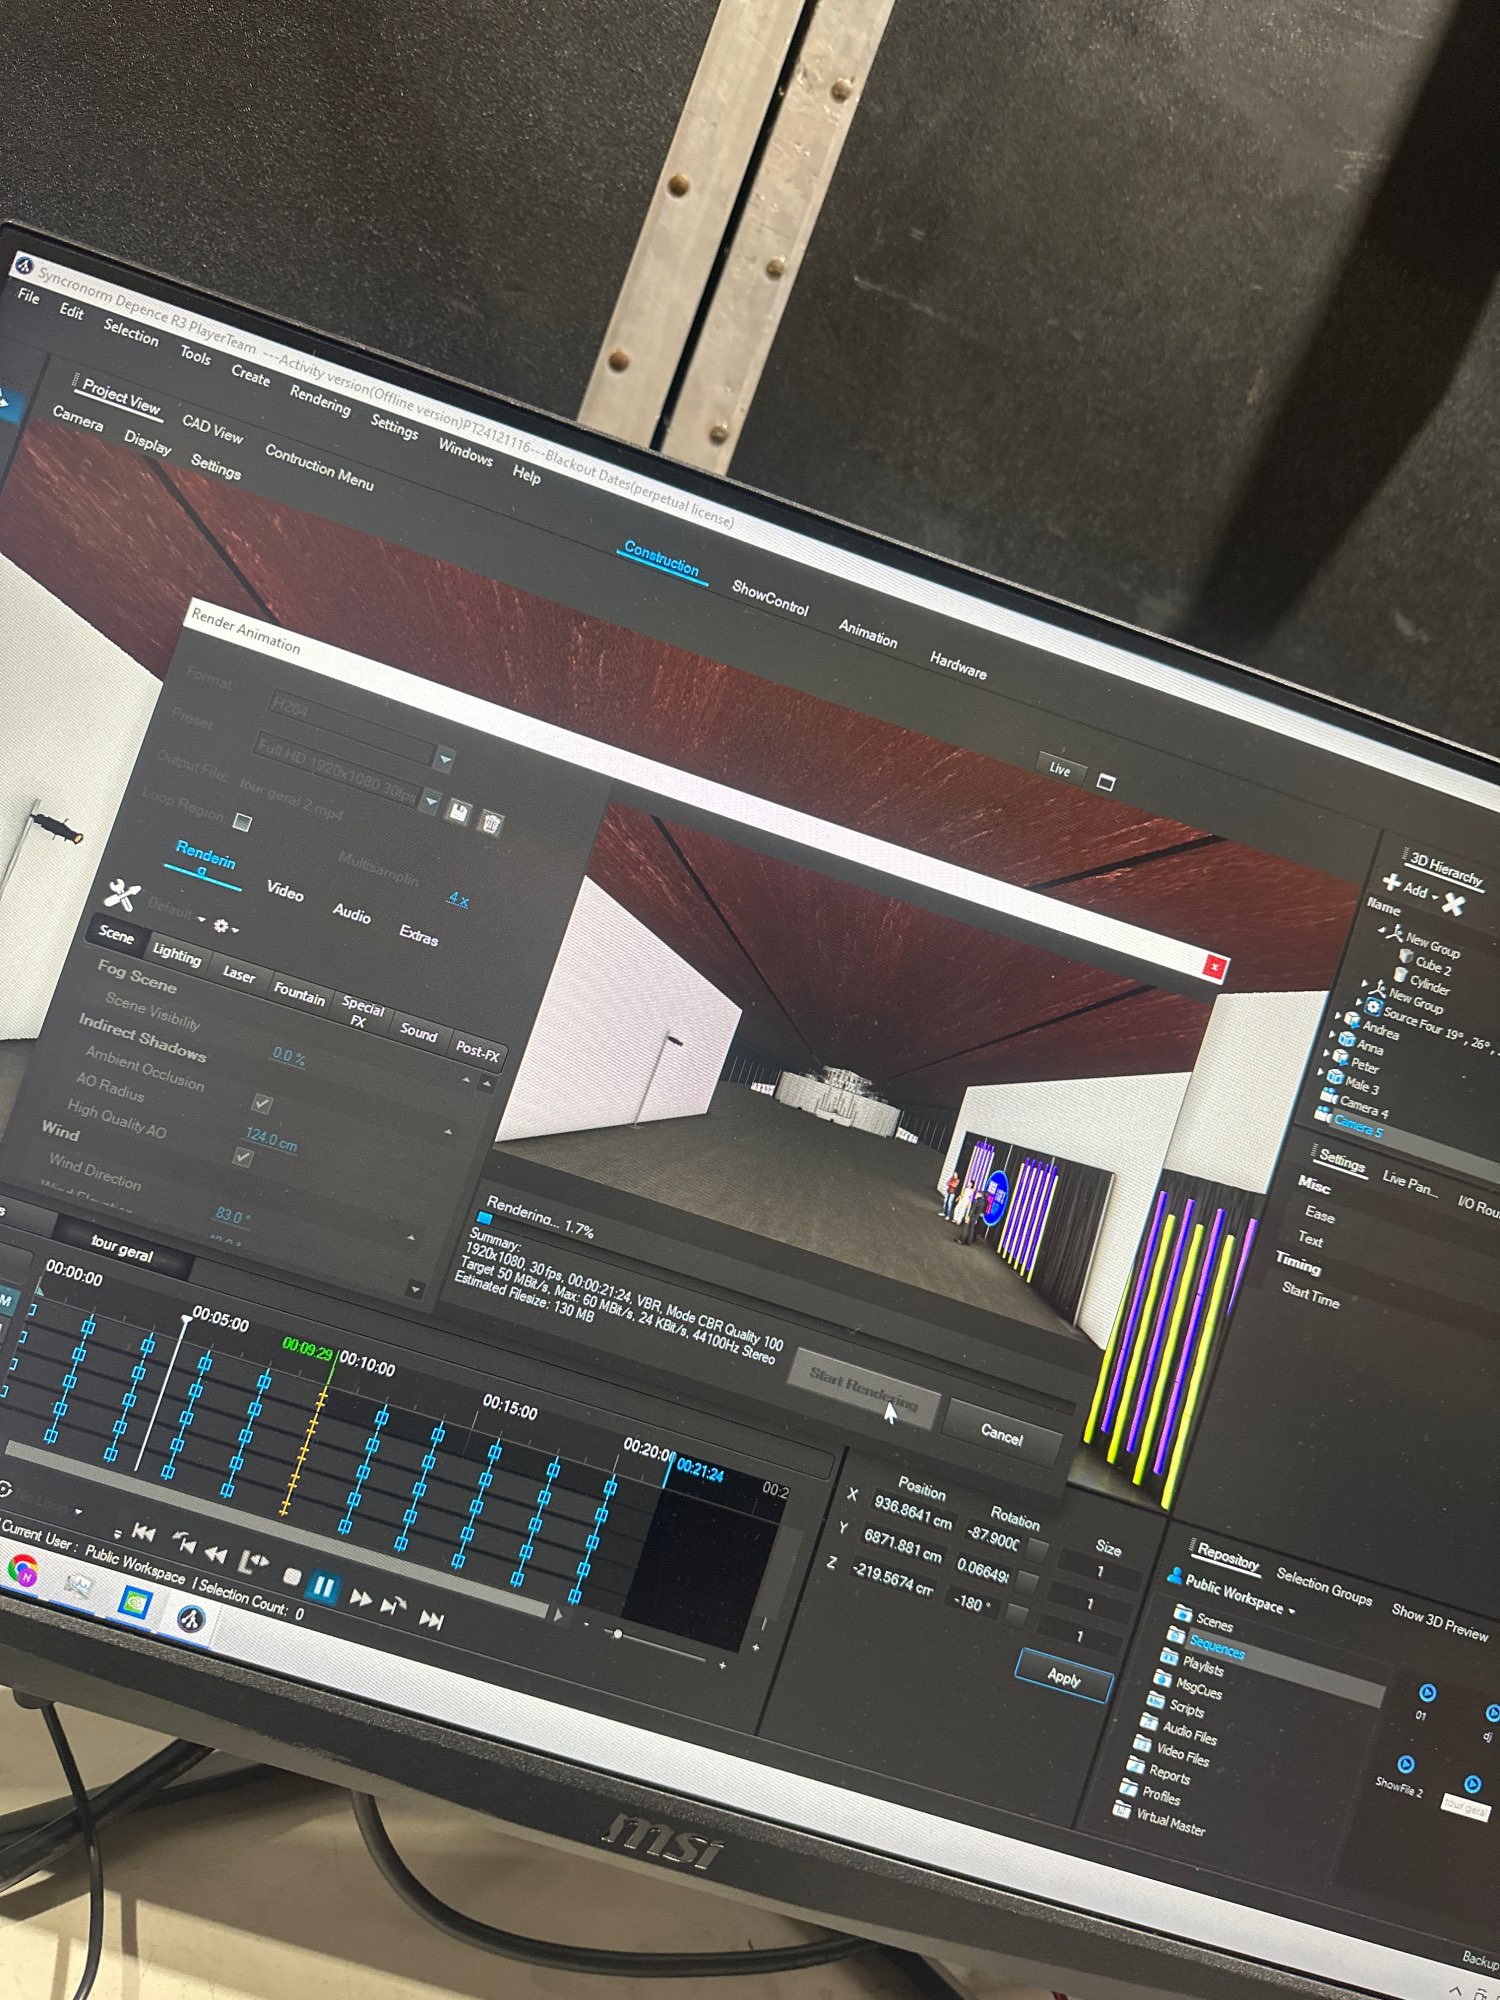Open the Output File dropdown arrow
This screenshot has height=2000, width=1500.
click(431, 801)
